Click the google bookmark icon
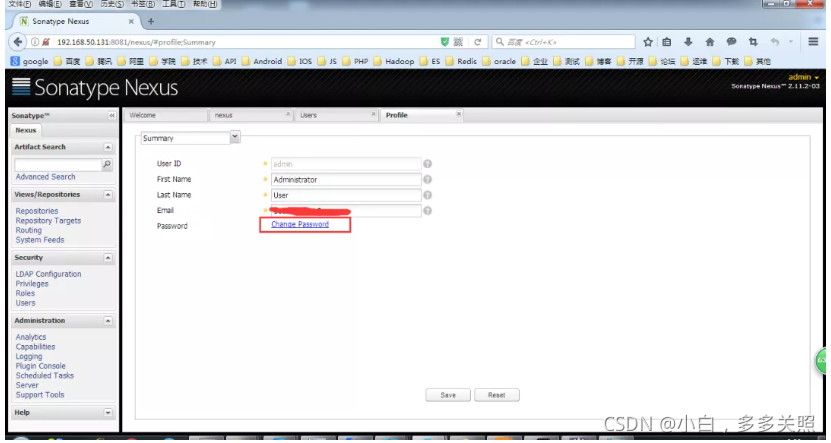The width and height of the screenshot is (831, 443). click(15, 61)
